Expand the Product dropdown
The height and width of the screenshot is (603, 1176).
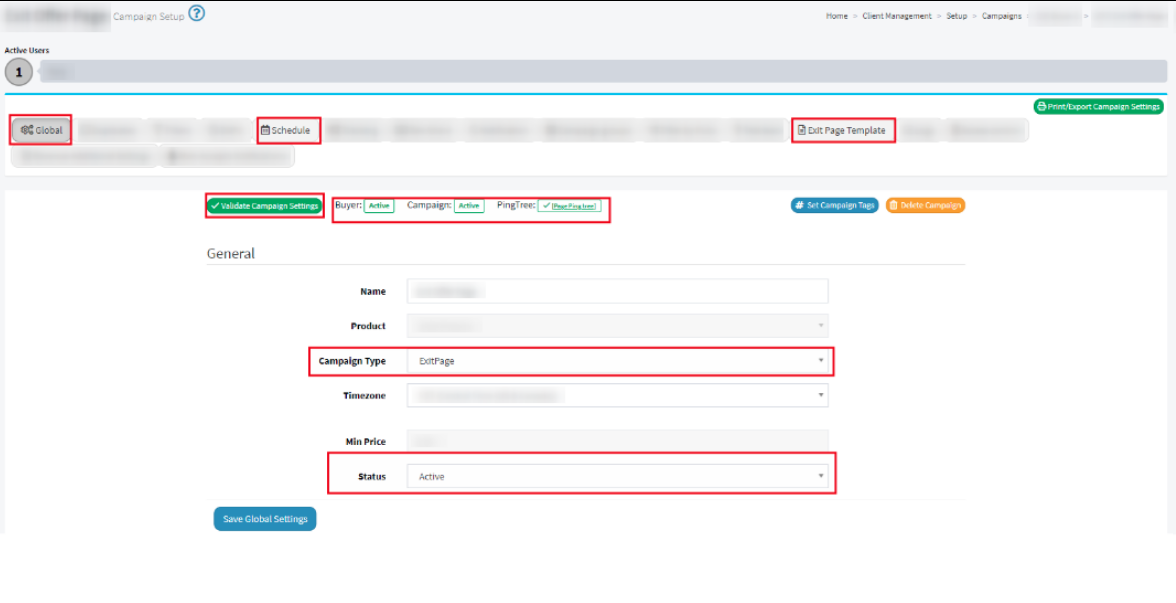coord(617,326)
